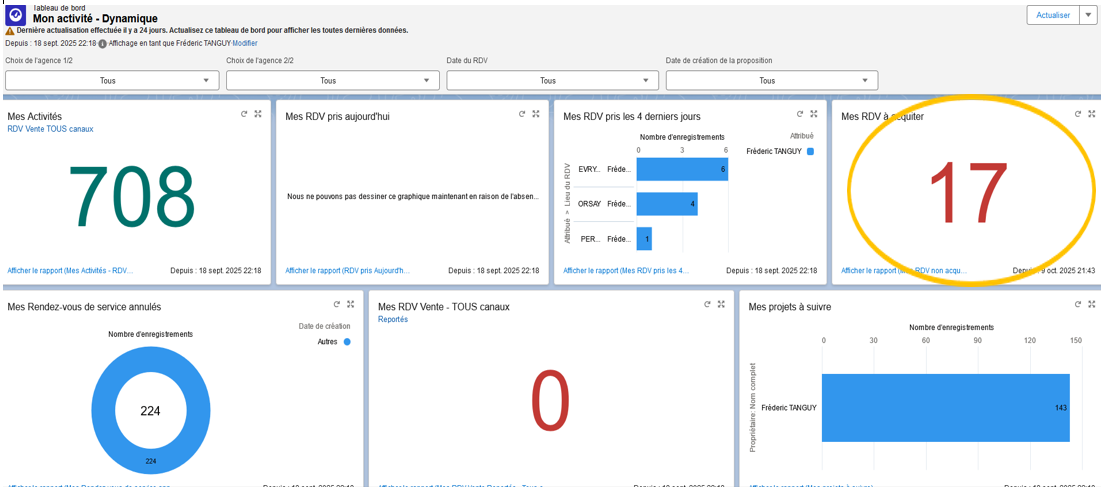1104x496 pixels.
Task: Click the dashboard icon beside Mon activité title
Action: coord(16,15)
